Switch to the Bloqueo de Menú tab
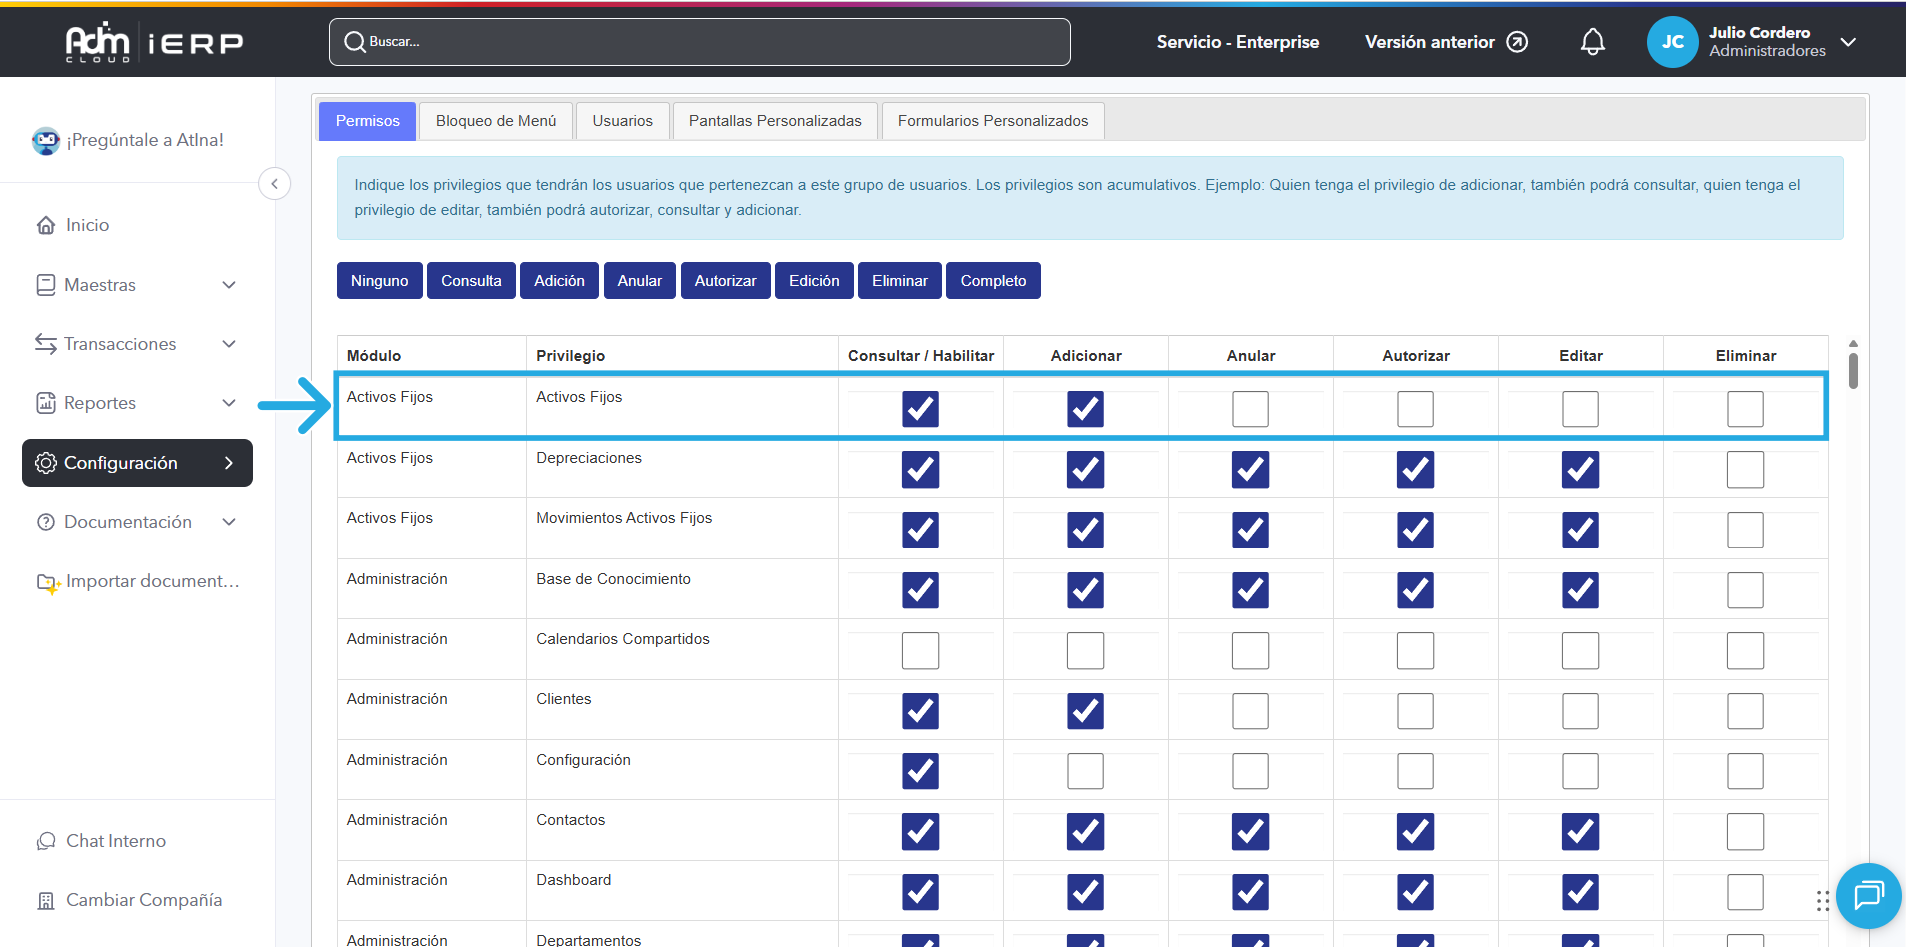1906x947 pixels. click(x=495, y=121)
